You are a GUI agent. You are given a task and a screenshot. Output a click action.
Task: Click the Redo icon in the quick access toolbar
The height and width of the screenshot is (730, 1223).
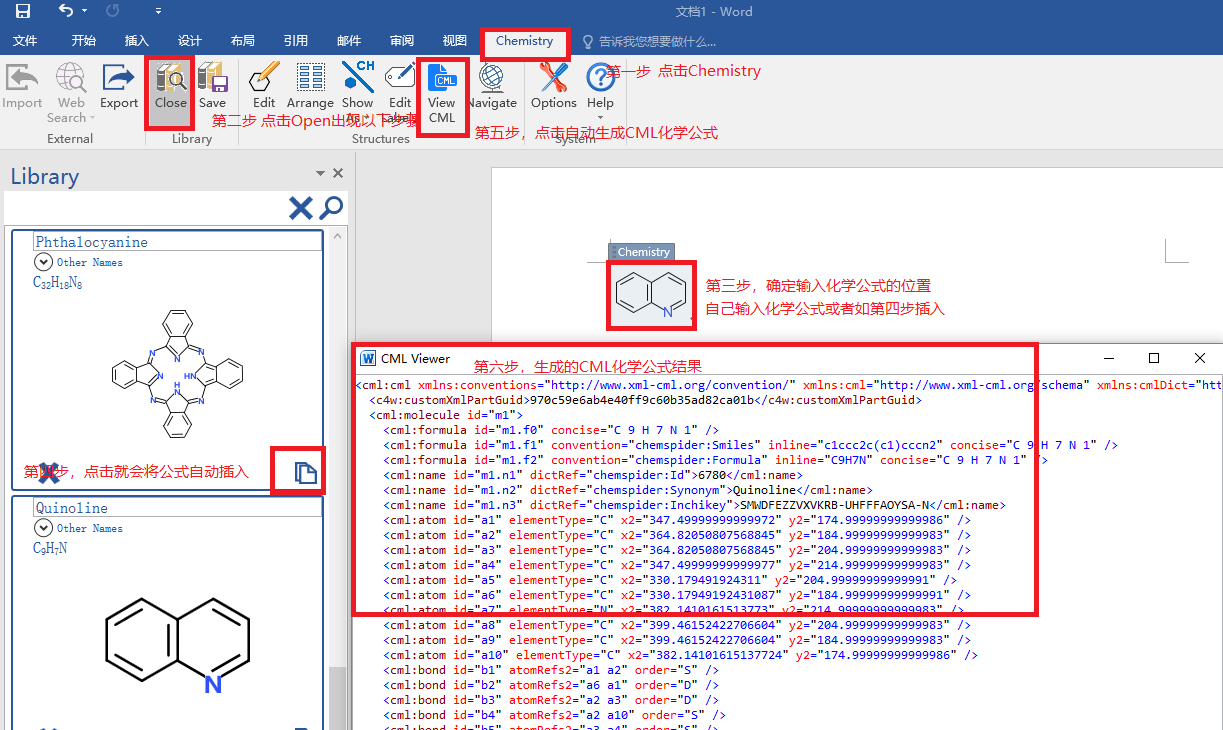click(x=112, y=11)
